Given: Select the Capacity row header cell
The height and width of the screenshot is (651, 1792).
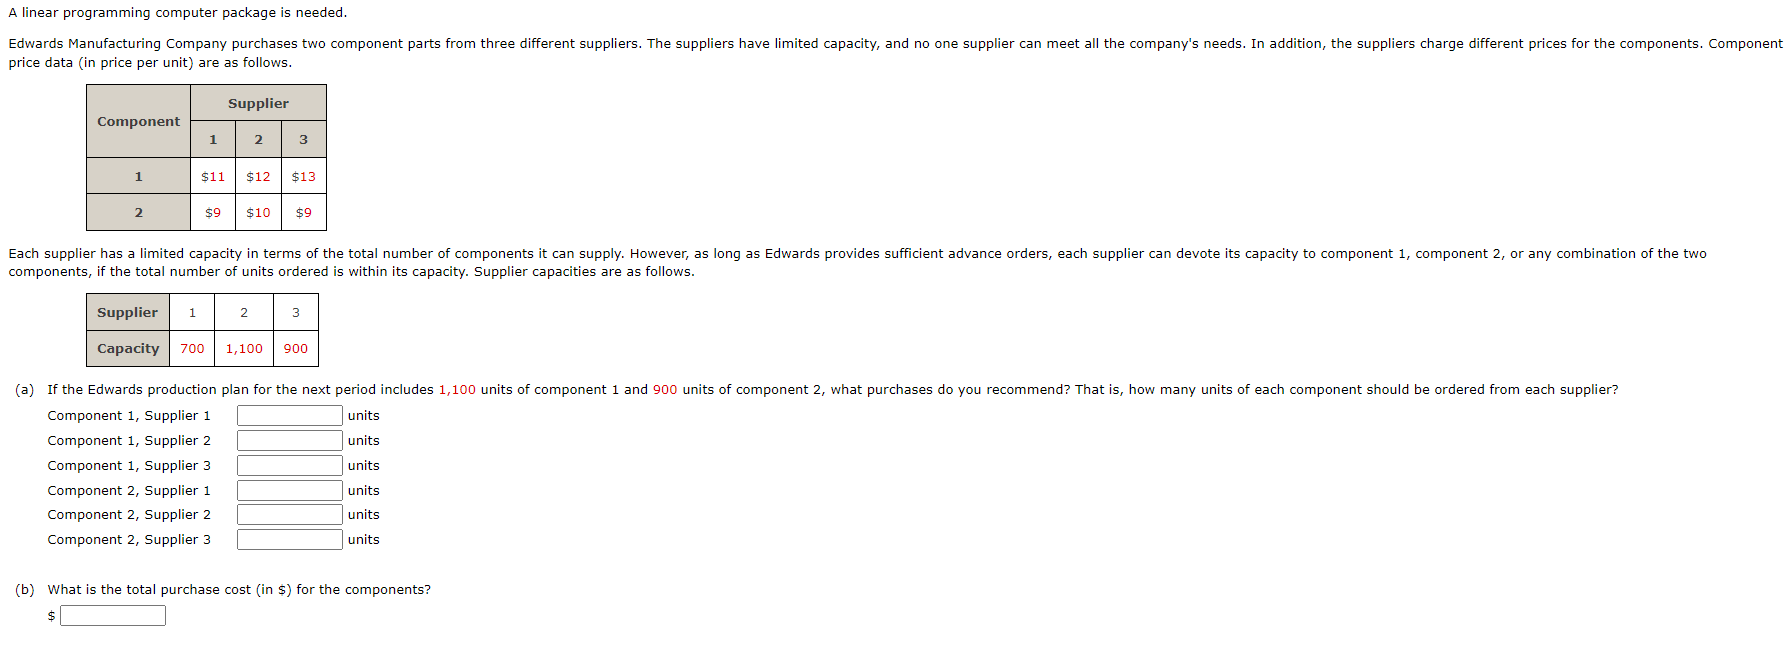Looking at the screenshot, I should coord(127,348).
